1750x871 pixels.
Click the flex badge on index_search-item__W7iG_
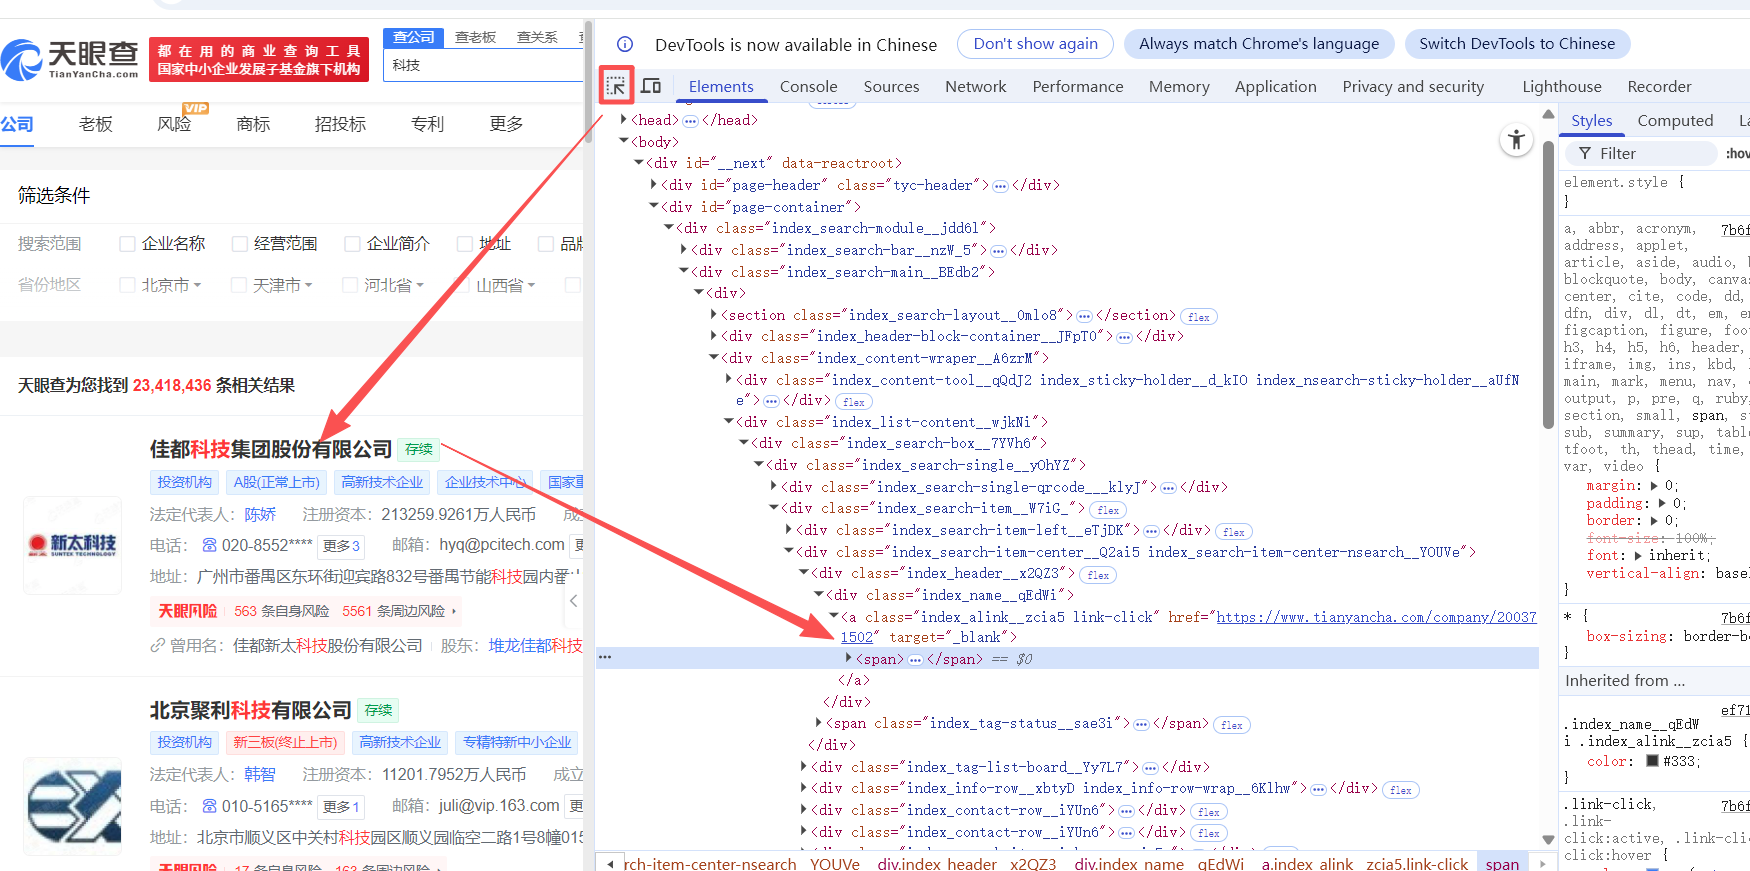click(1108, 510)
